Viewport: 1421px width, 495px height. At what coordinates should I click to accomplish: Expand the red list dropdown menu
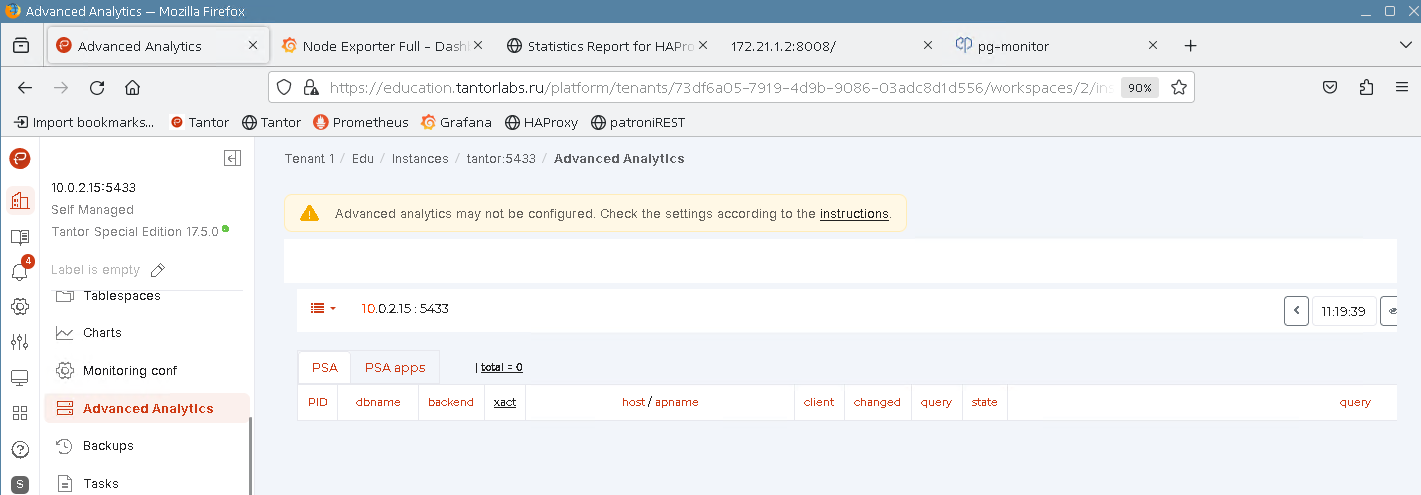click(x=323, y=309)
